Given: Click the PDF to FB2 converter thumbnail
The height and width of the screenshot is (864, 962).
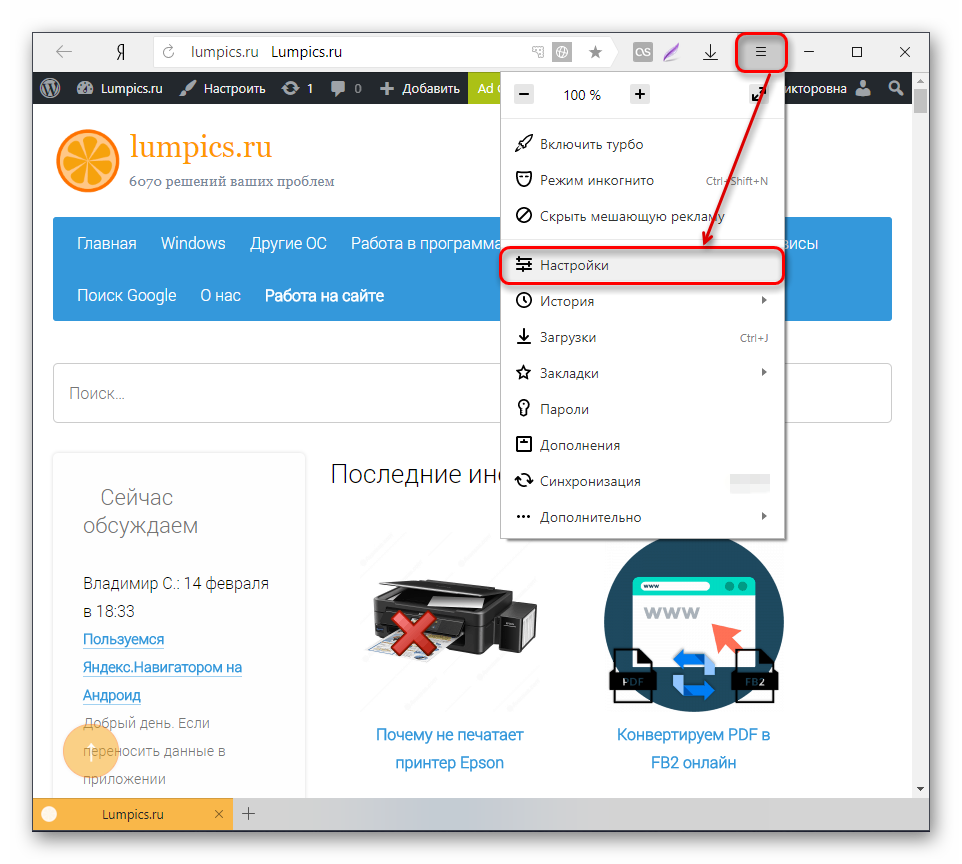Looking at the screenshot, I should click(x=693, y=623).
